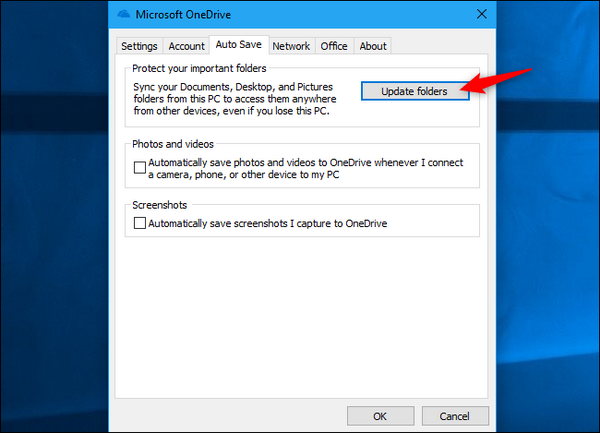Click the blue desktop background outside the dialog

[x=550, y=250]
